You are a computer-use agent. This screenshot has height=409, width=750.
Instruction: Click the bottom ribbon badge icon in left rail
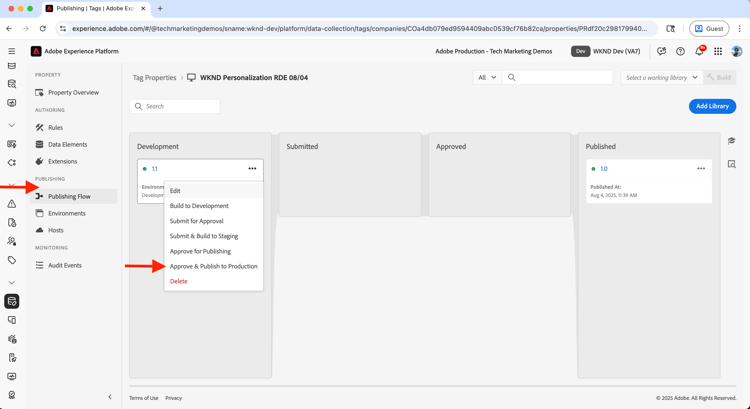click(x=12, y=395)
